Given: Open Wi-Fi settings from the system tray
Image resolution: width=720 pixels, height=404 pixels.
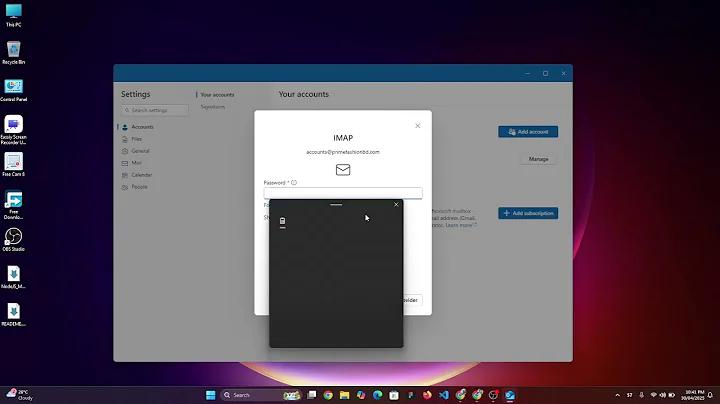Looking at the screenshot, I should click(653, 395).
